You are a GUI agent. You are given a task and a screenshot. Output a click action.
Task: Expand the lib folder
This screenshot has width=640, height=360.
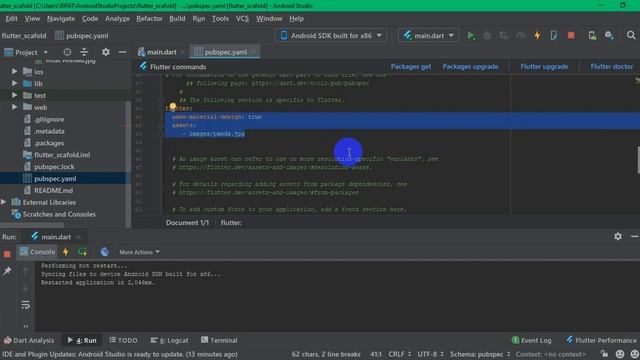(14, 83)
